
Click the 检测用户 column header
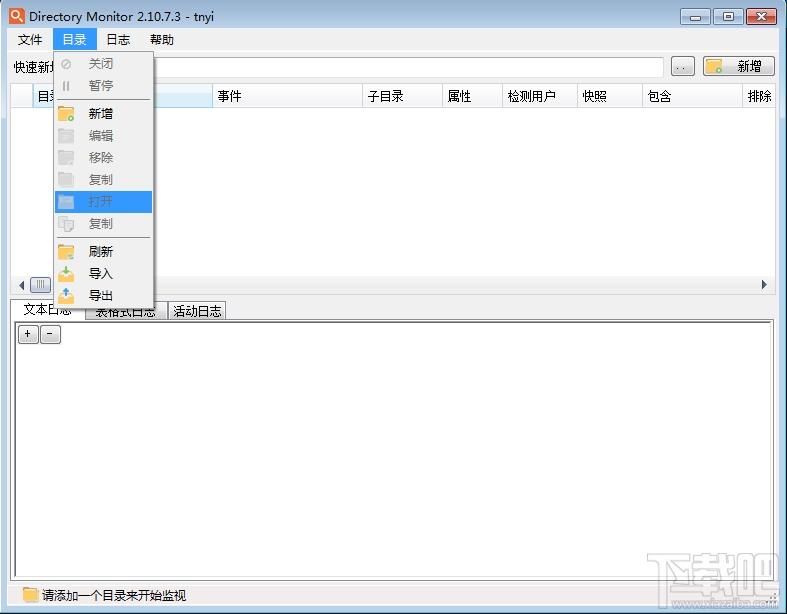tap(540, 96)
